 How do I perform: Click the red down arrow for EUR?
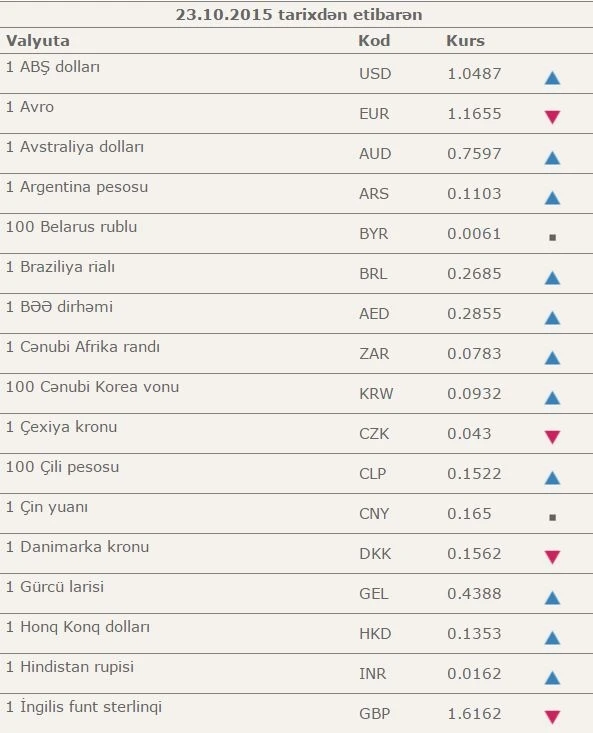[552, 117]
